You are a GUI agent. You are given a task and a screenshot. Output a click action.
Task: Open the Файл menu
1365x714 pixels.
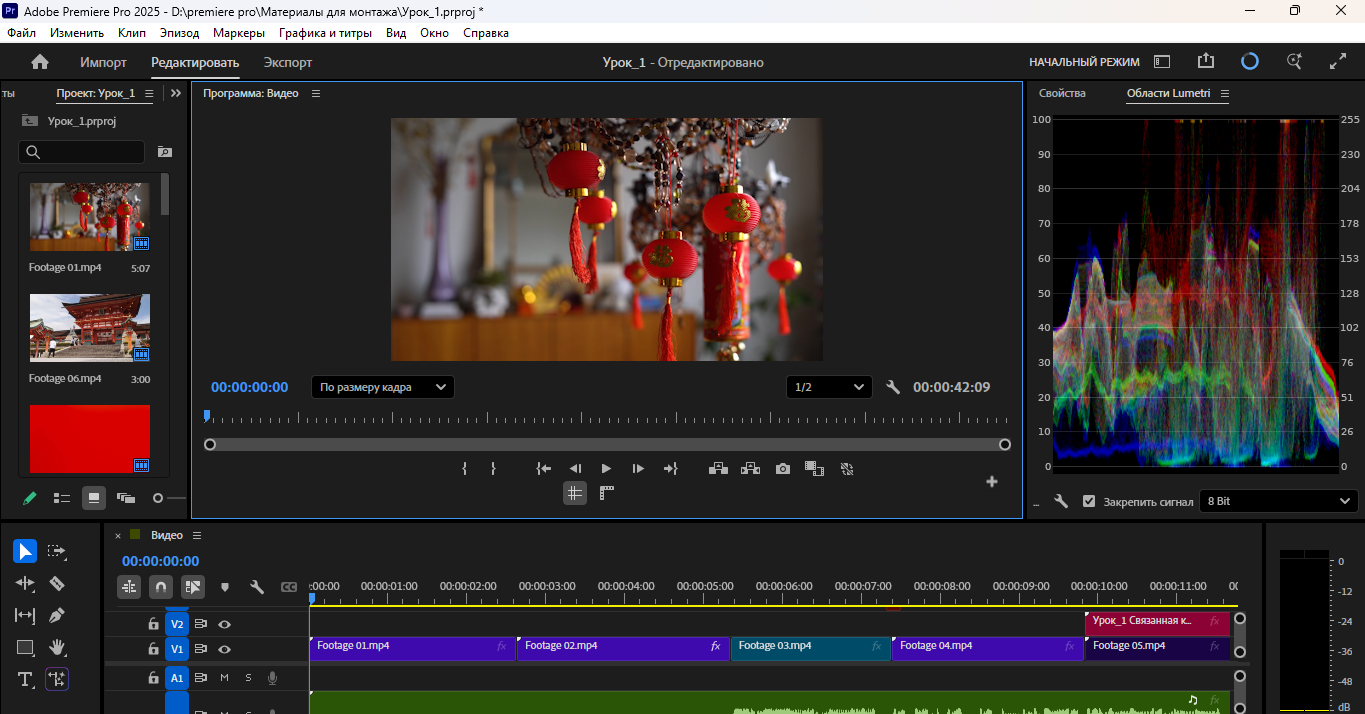point(22,33)
